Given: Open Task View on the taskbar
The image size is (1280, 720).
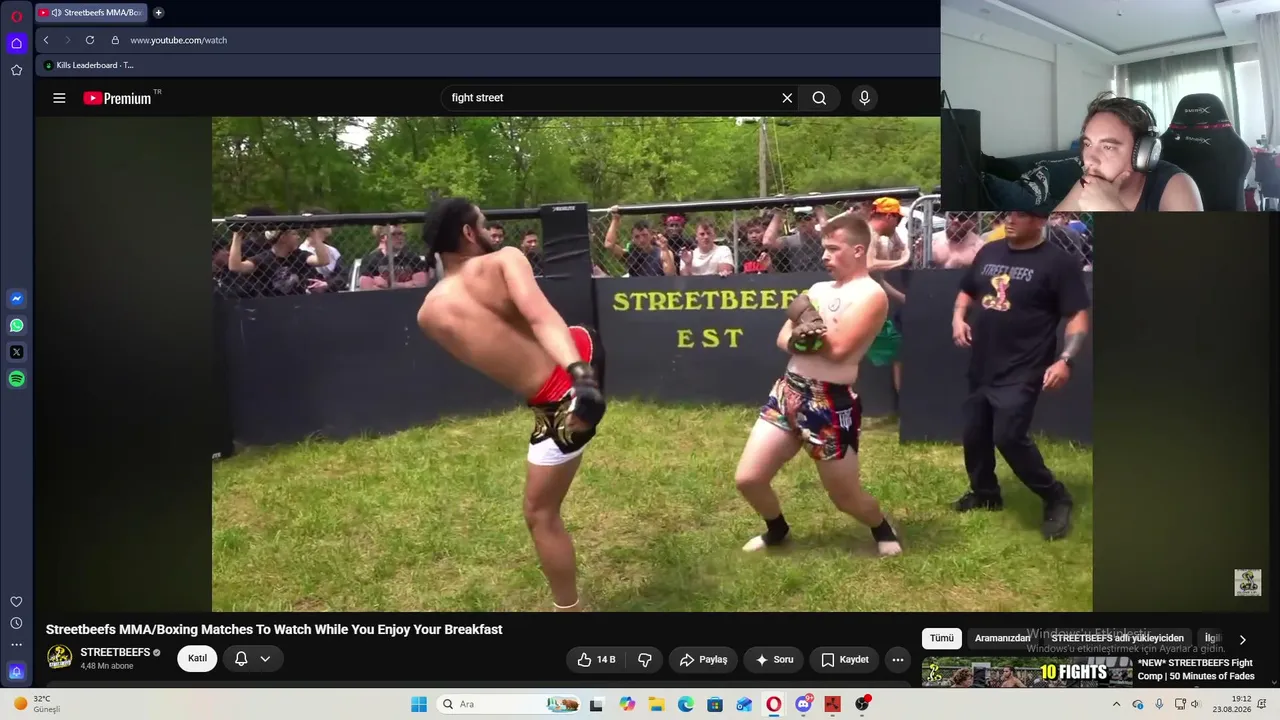Looking at the screenshot, I should 597,704.
